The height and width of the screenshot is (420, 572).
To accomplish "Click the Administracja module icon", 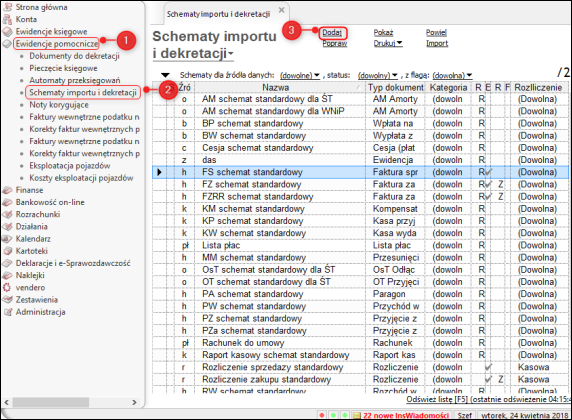I will 7,312.
